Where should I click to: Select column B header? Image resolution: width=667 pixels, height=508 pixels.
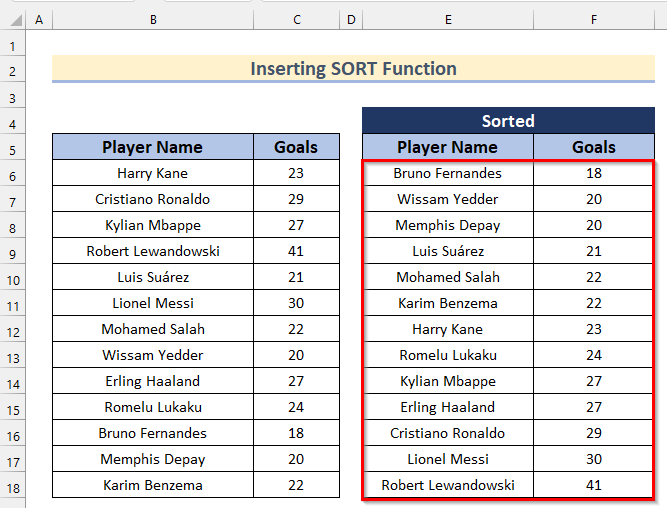pos(152,20)
